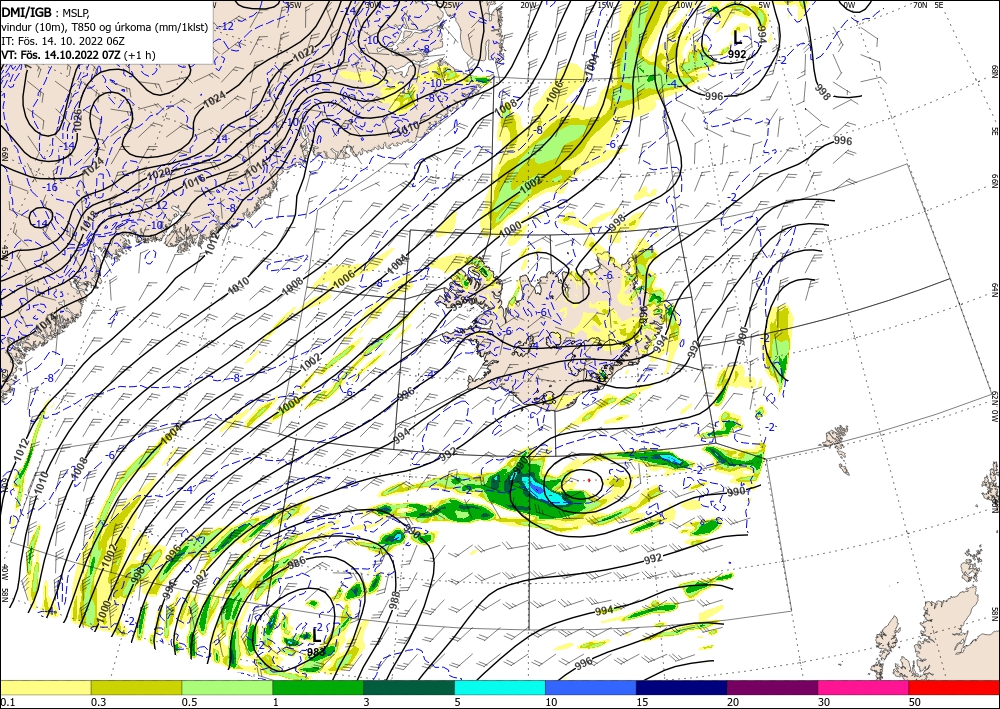Click the 'IT: Fös. 14. 10. 2022 06Z' line
1000x709 pixels.
(62, 40)
